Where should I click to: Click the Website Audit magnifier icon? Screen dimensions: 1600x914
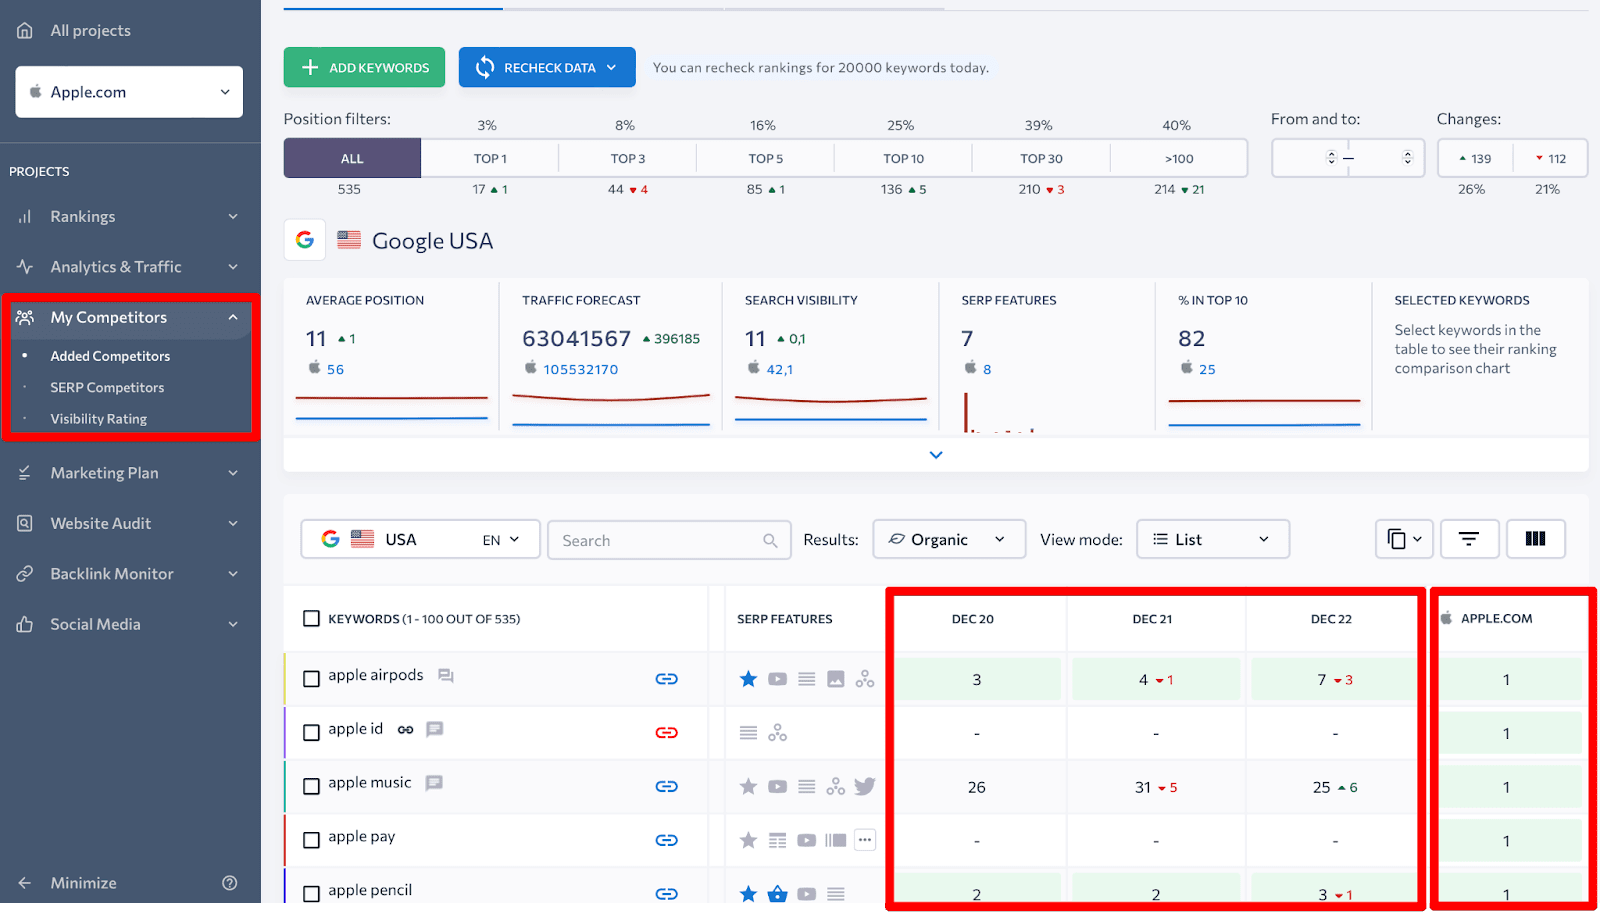click(x=25, y=523)
